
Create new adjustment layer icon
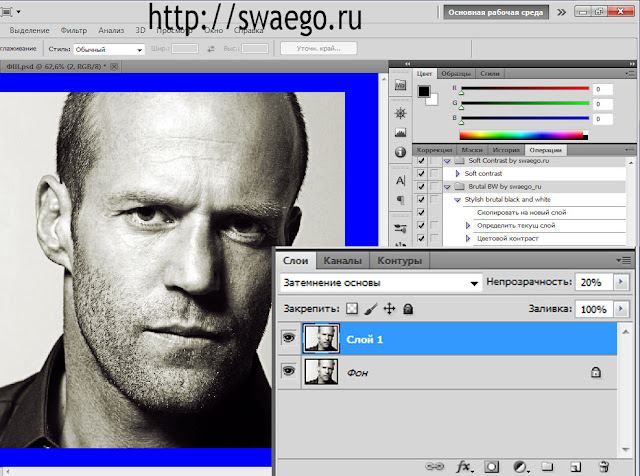point(520,466)
